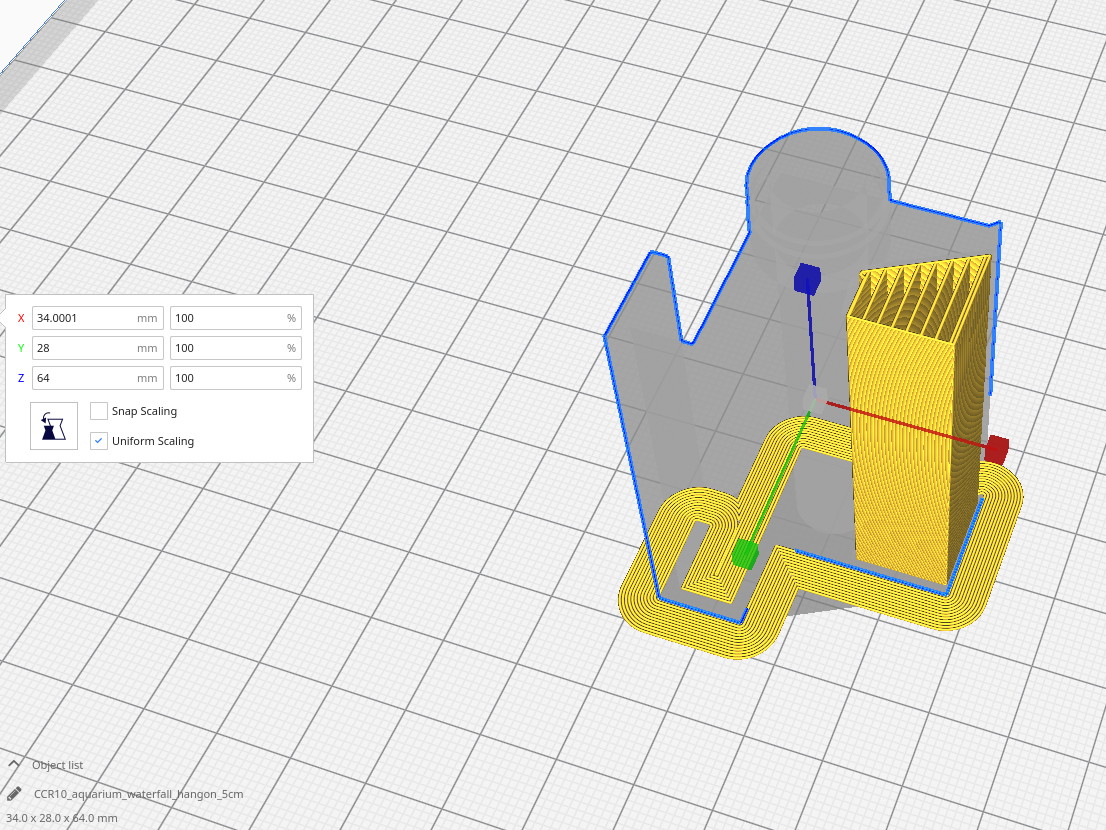Edit the Y scale percent field
This screenshot has height=830, width=1106.
(x=236, y=348)
